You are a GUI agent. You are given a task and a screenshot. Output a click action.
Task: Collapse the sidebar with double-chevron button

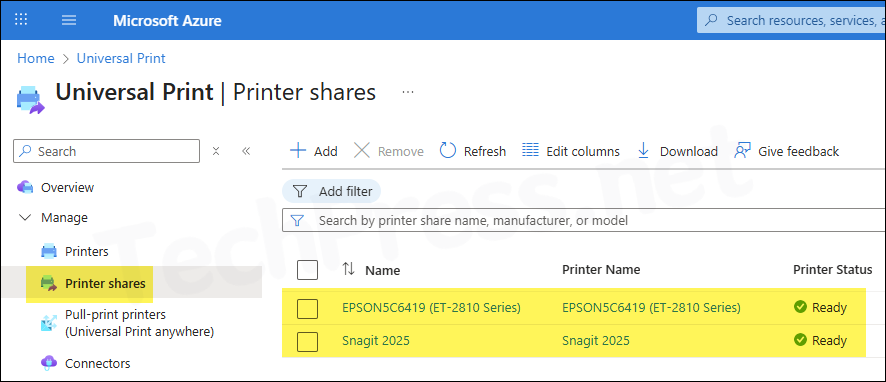(x=246, y=151)
